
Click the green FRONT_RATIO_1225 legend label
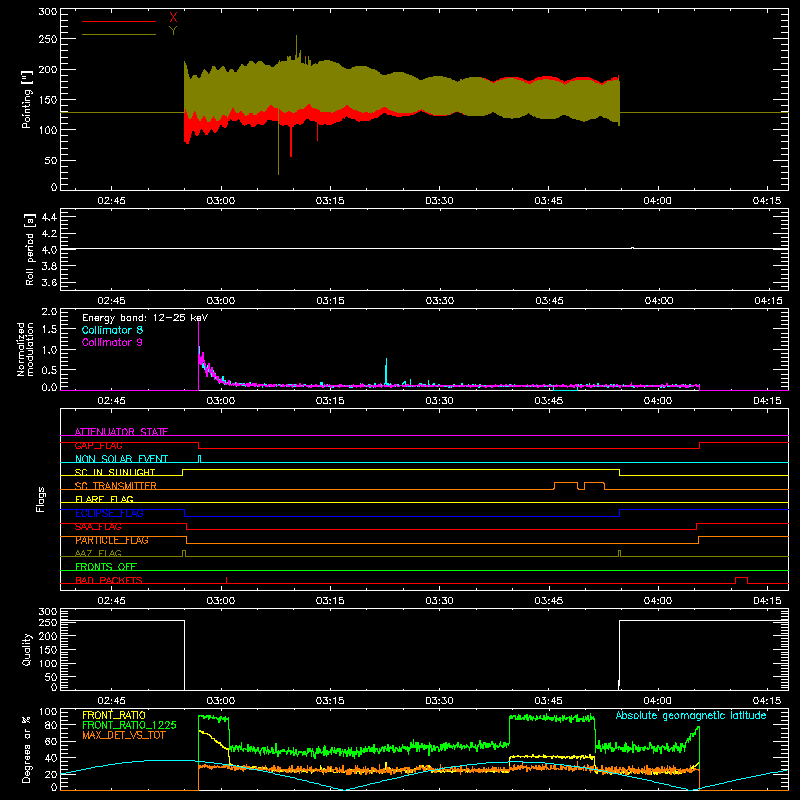tap(130, 725)
